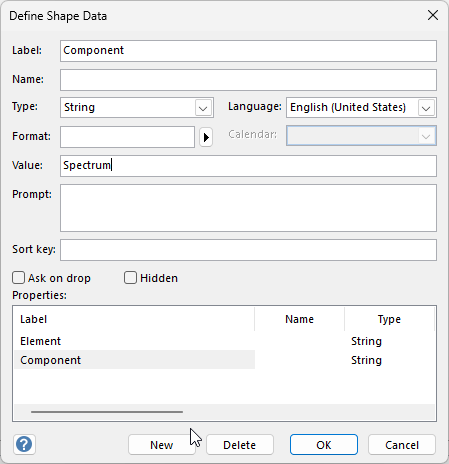
Task: Click the Format text field
Action: tap(127, 137)
